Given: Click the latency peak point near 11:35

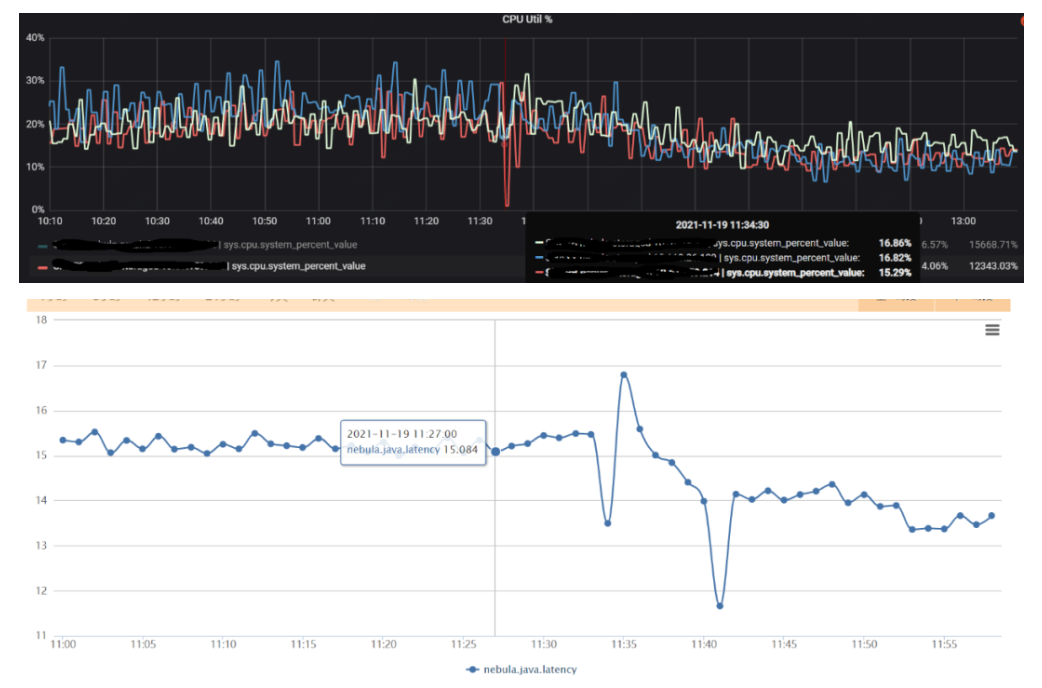Looking at the screenshot, I should [623, 375].
